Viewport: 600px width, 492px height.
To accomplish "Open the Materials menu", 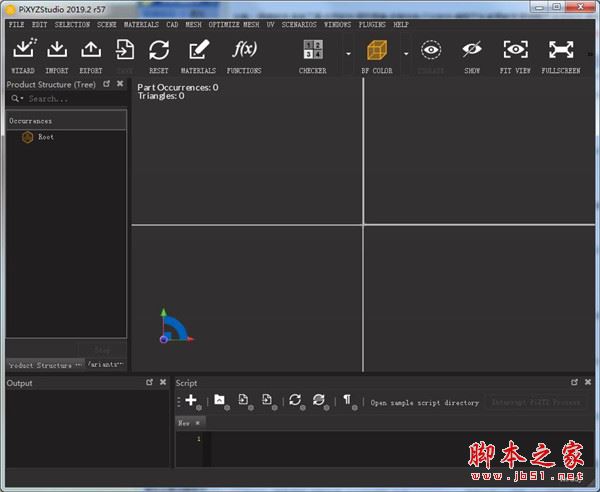I will [x=141, y=24].
